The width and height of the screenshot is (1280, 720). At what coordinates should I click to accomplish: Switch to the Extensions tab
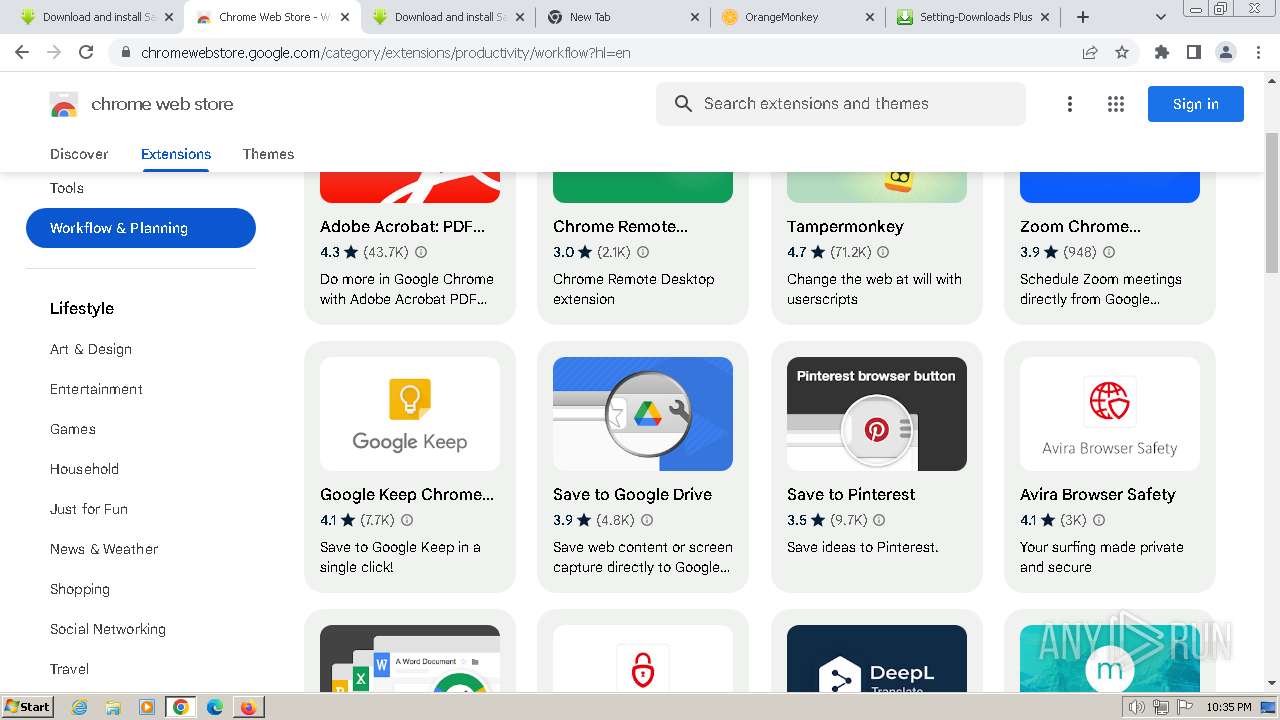(176, 154)
